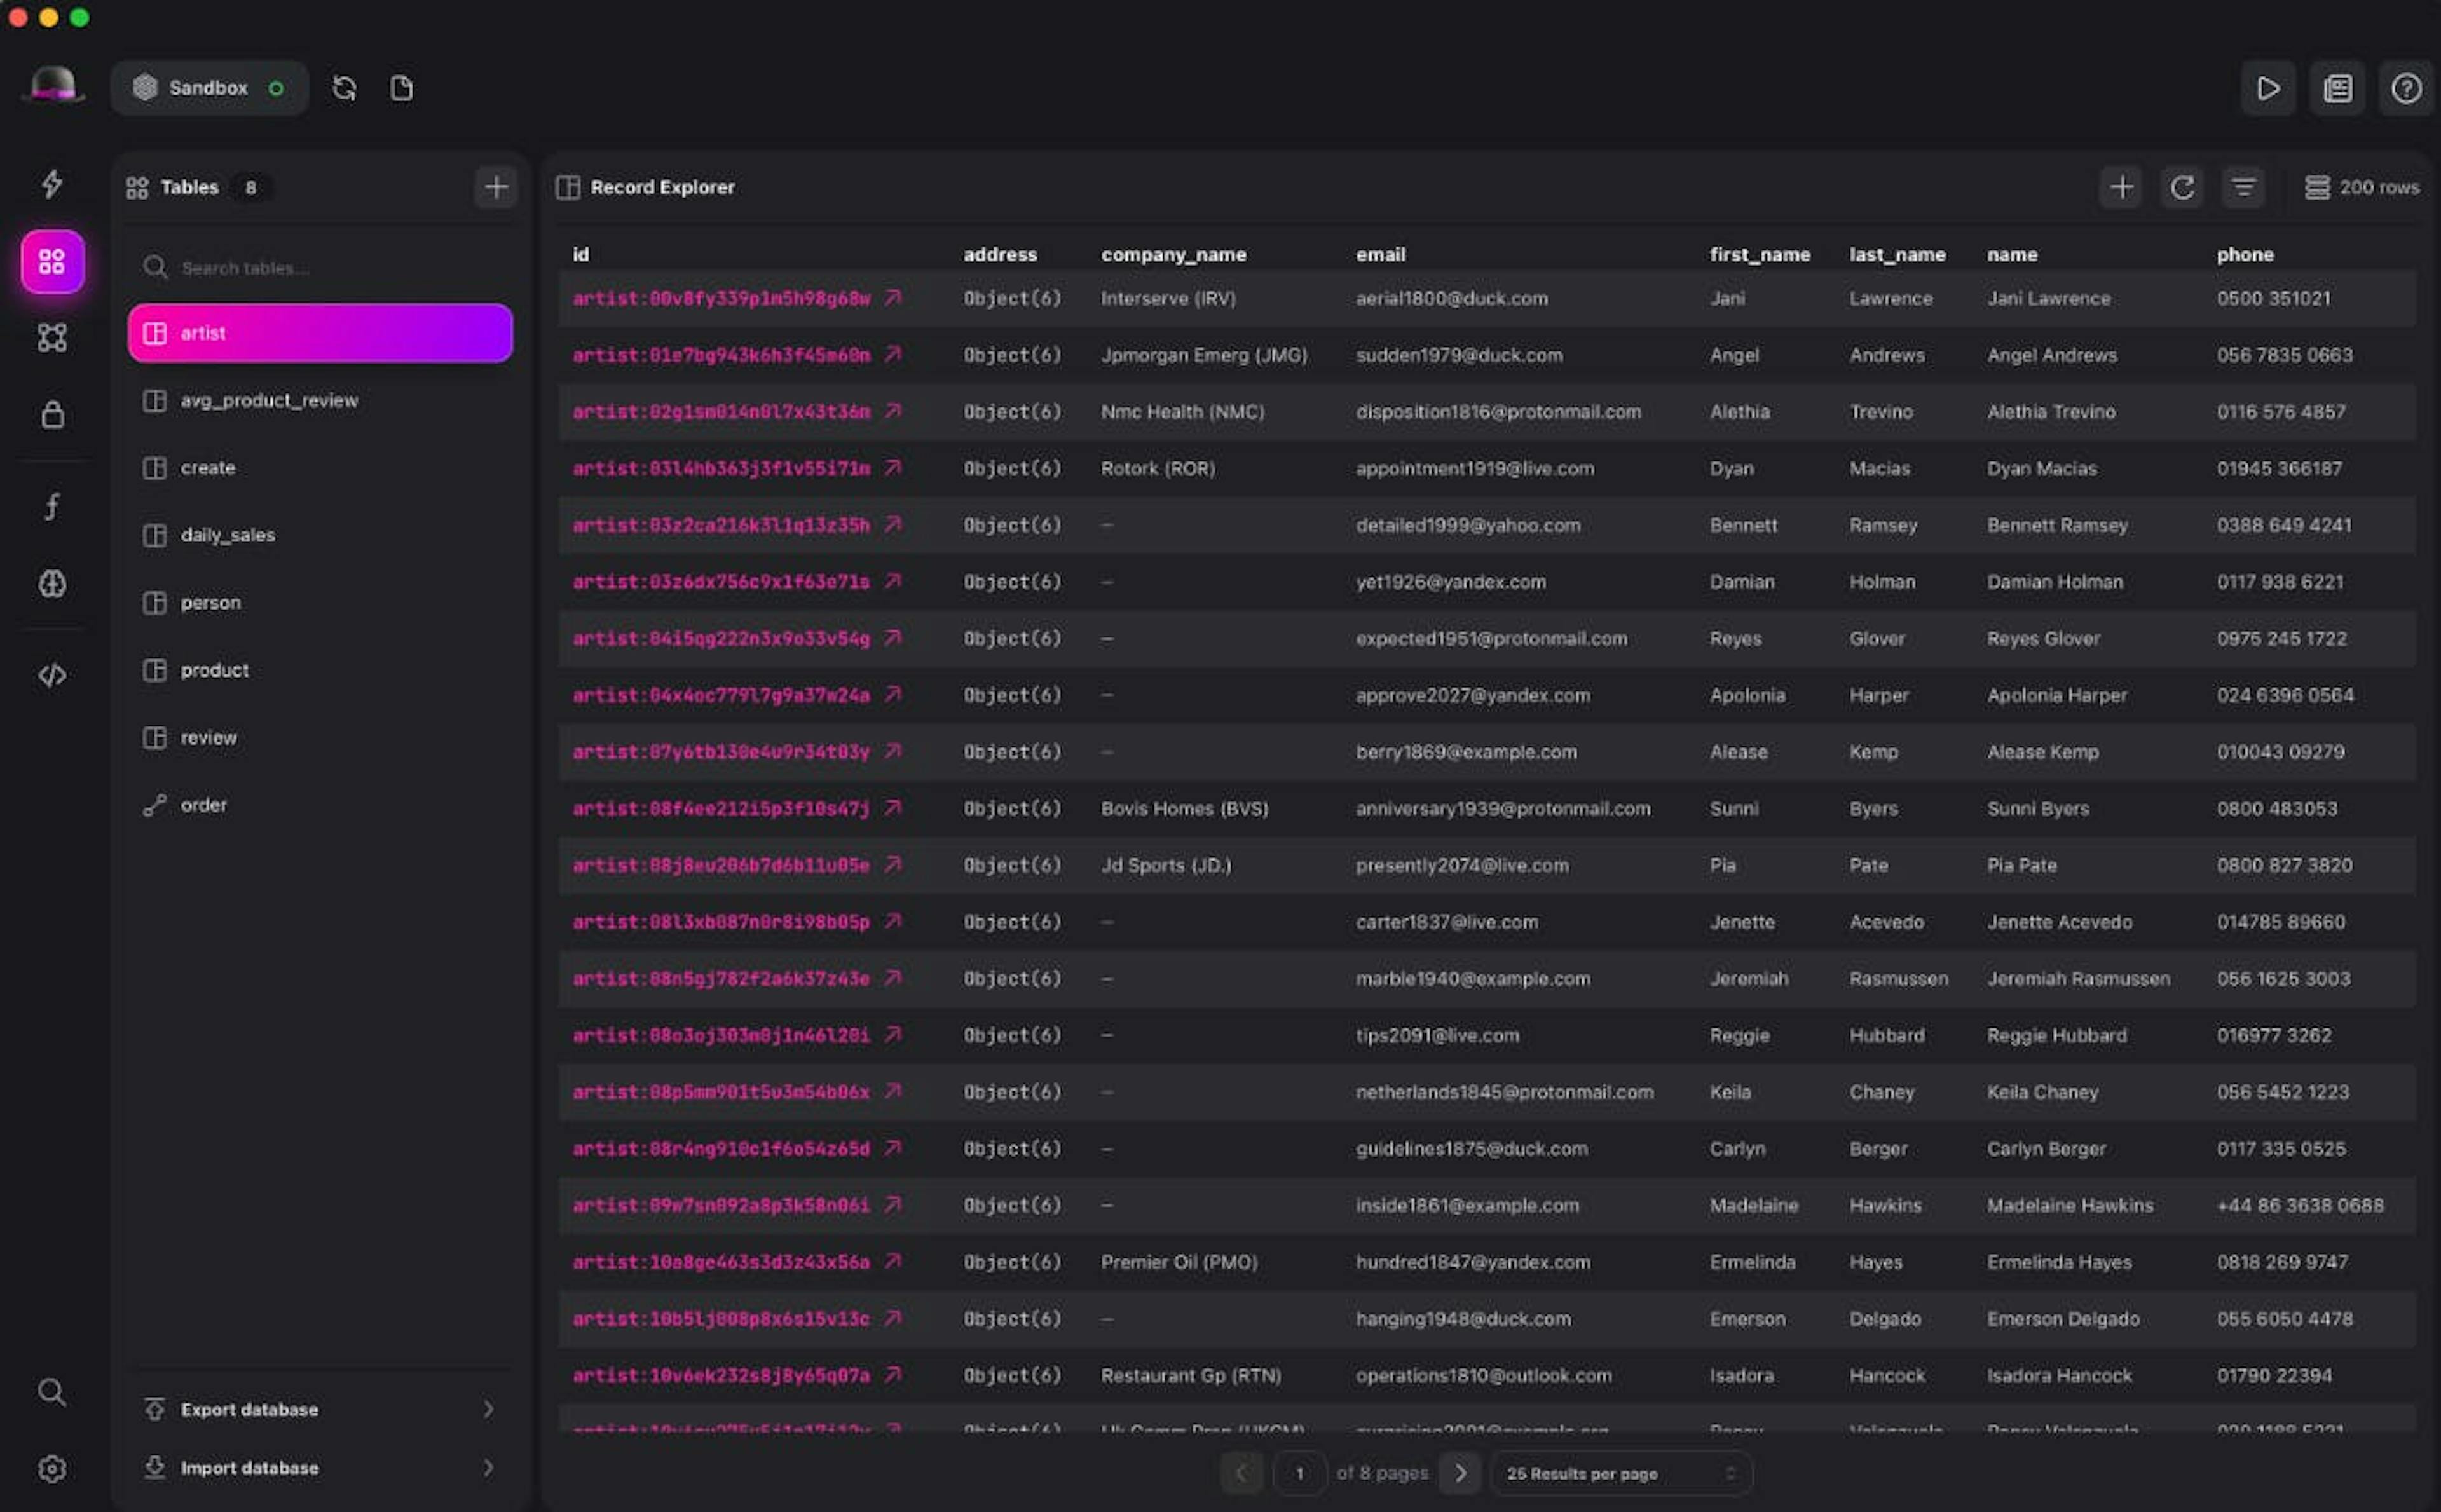This screenshot has width=2441, height=1512.
Task: Open the functions view in sidebar
Action: click(52, 507)
